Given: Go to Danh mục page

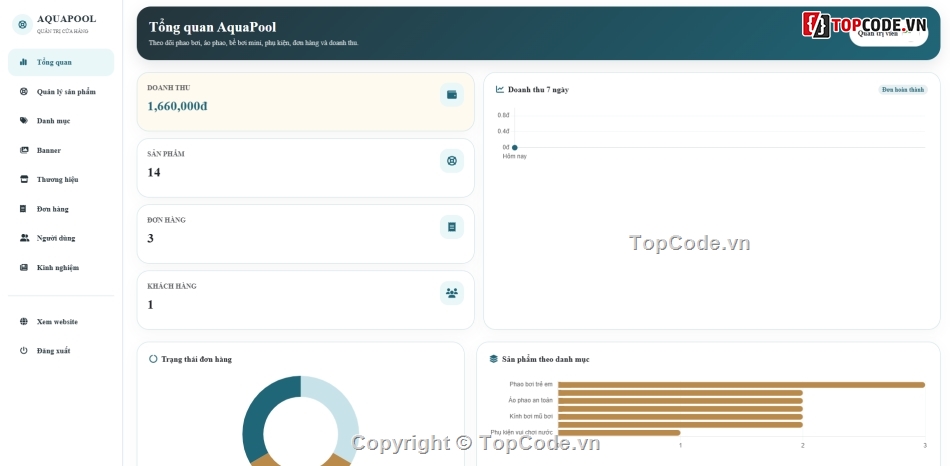Looking at the screenshot, I should point(61,121).
